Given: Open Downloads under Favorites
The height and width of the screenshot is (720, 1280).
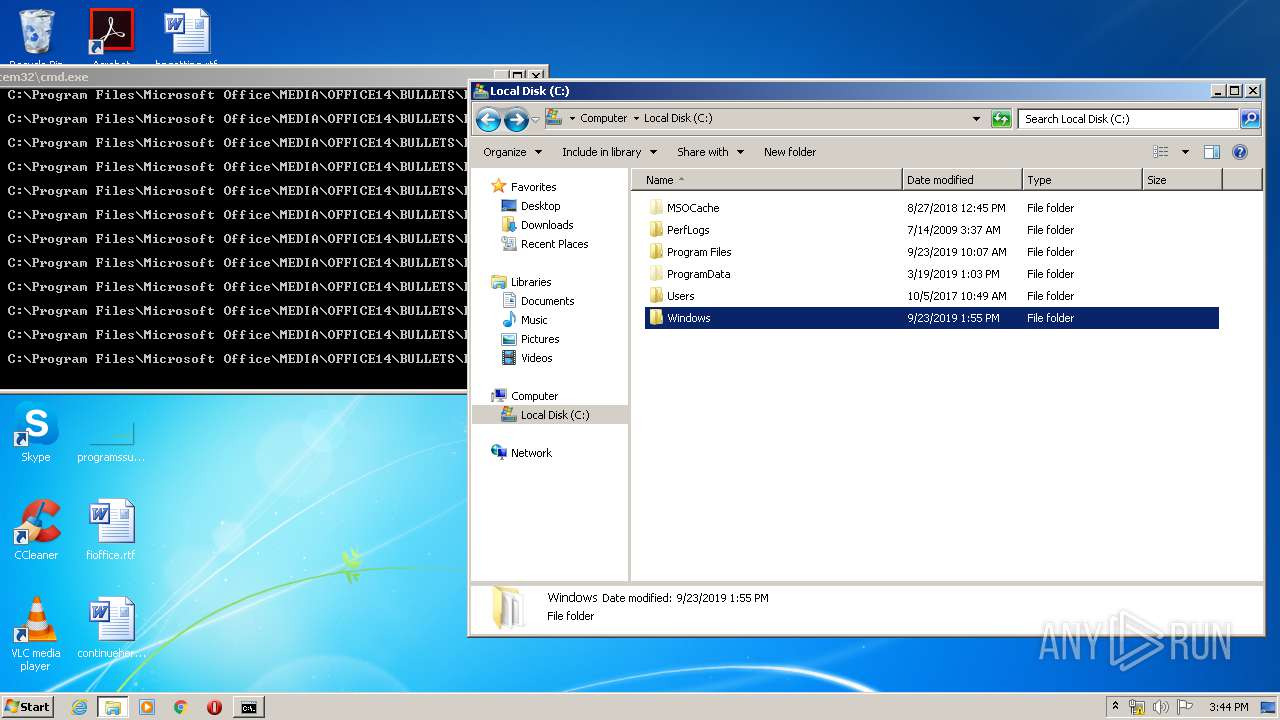Looking at the screenshot, I should (x=546, y=225).
